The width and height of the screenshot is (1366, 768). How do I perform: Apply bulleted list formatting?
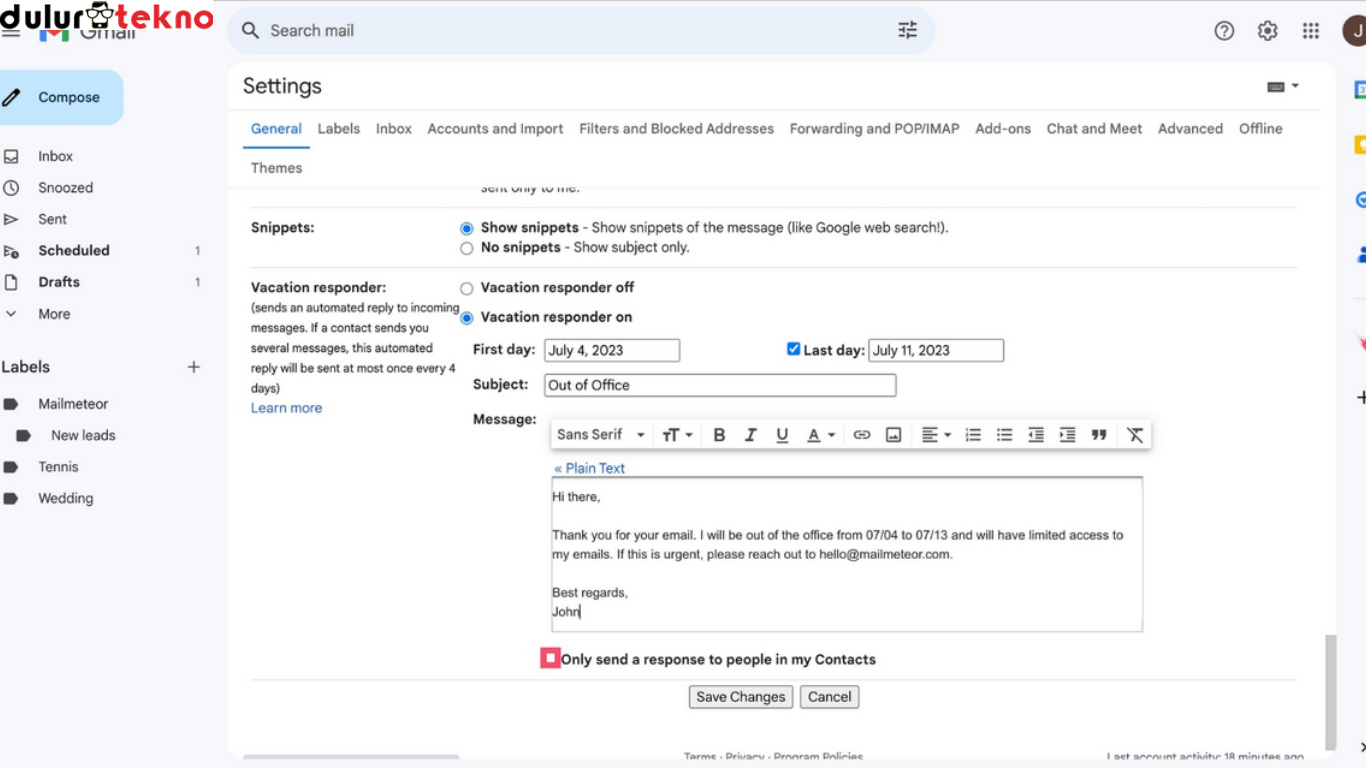coord(1005,435)
